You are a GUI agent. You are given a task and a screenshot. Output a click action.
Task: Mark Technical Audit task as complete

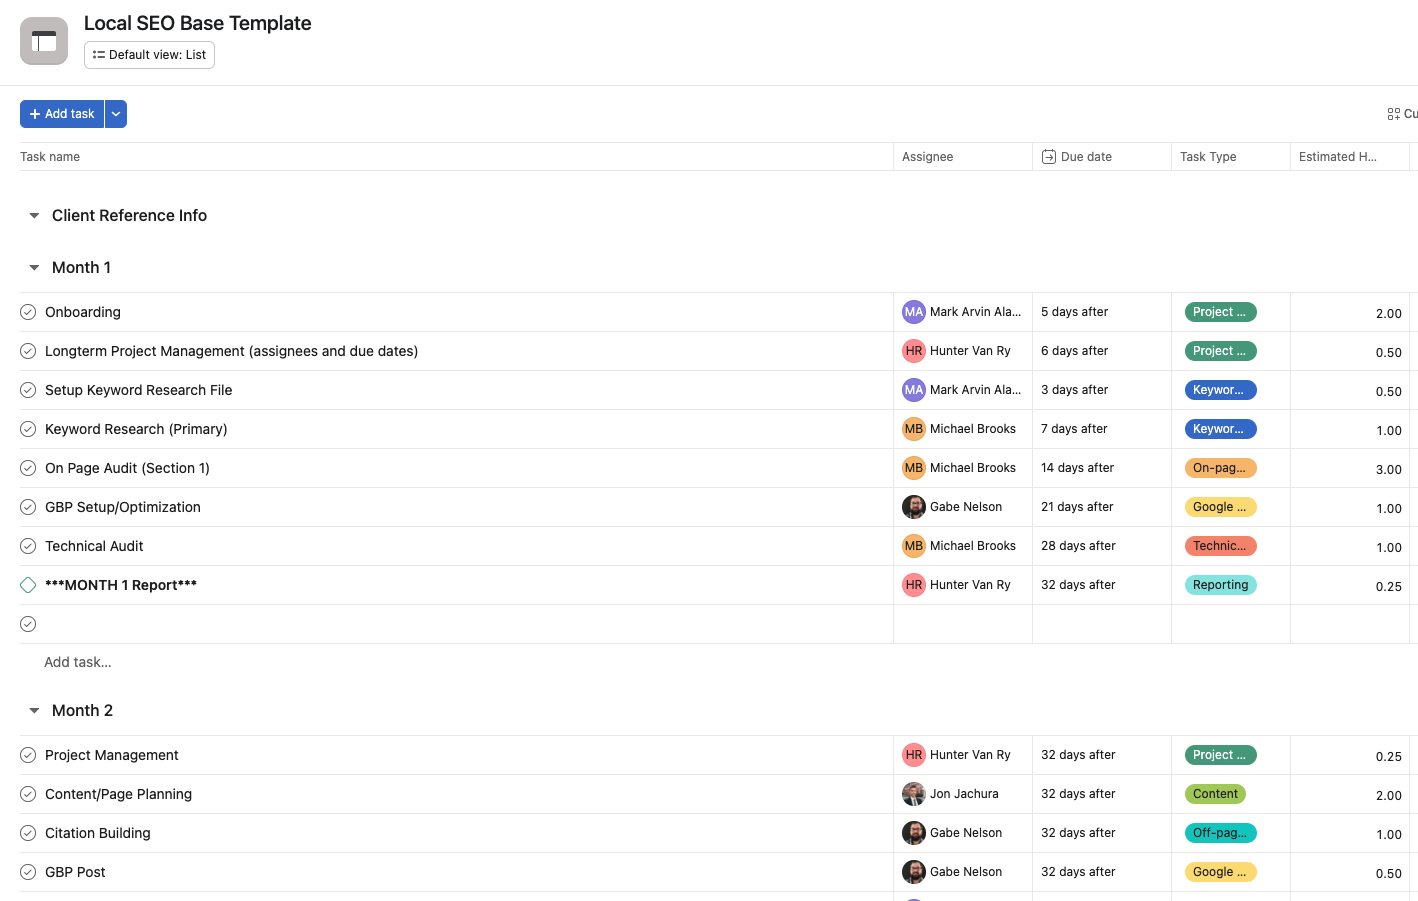click(x=28, y=546)
